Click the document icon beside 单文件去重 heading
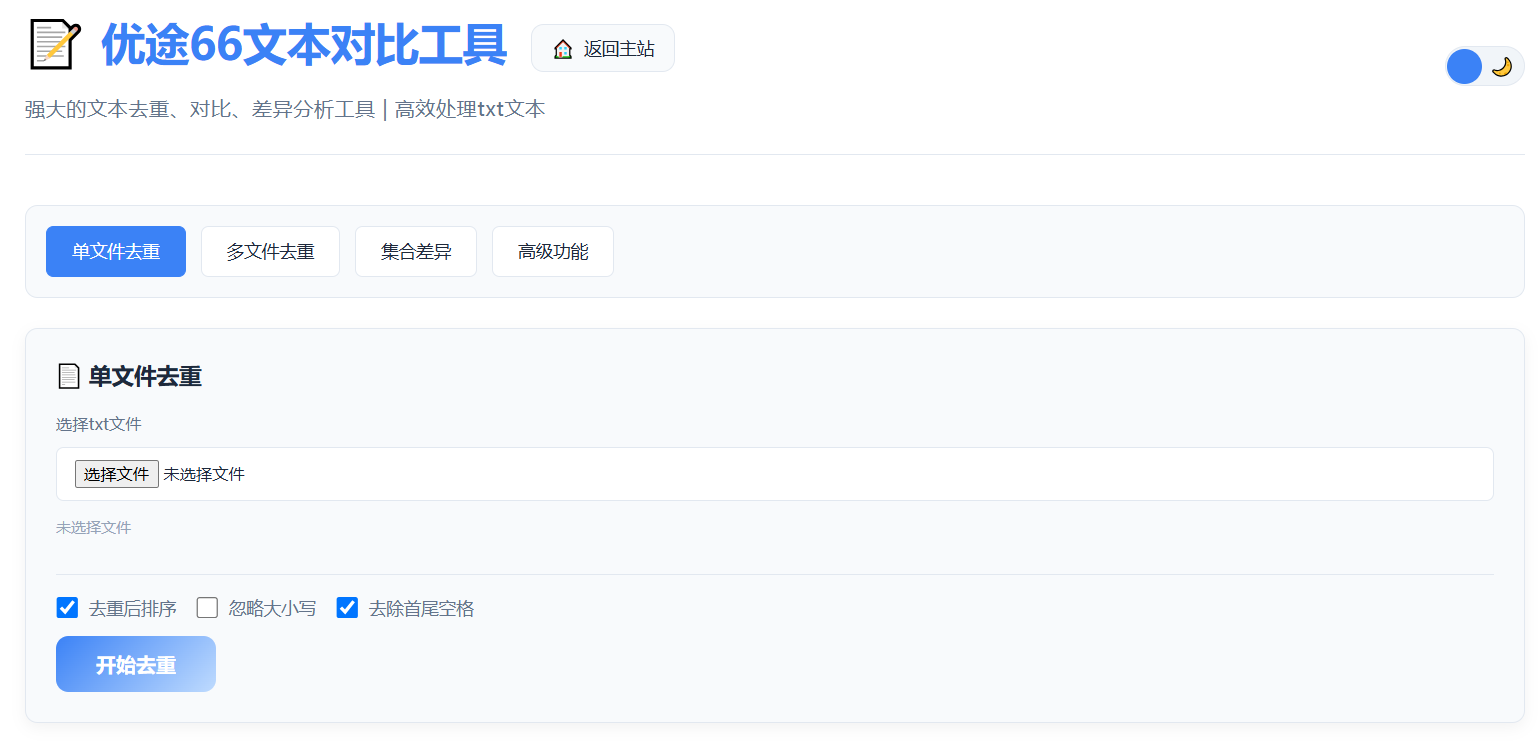 click(x=68, y=377)
